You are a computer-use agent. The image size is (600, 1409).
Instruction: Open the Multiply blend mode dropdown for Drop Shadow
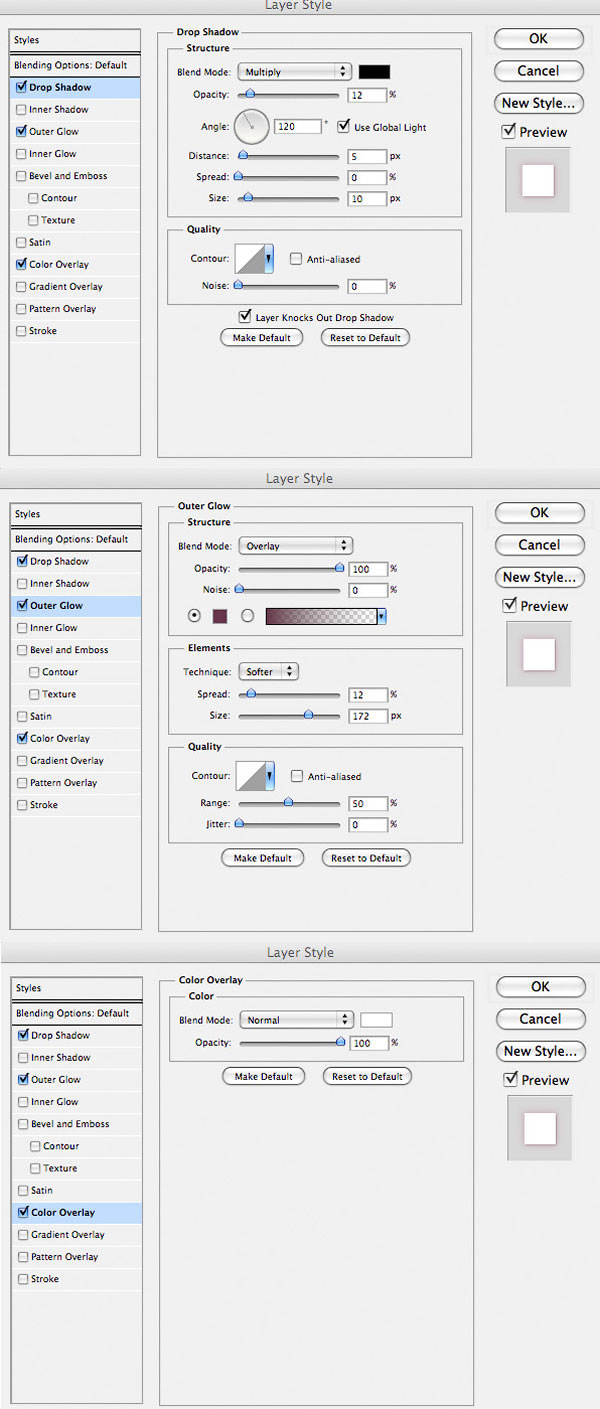[294, 72]
